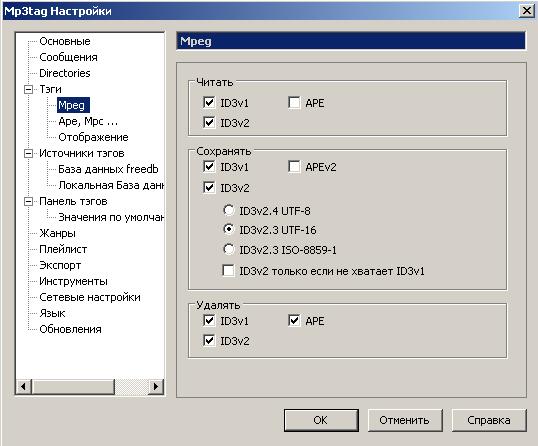Screen dimensions: 538x446
Task: Open Сообщения settings page
Action: (68, 57)
